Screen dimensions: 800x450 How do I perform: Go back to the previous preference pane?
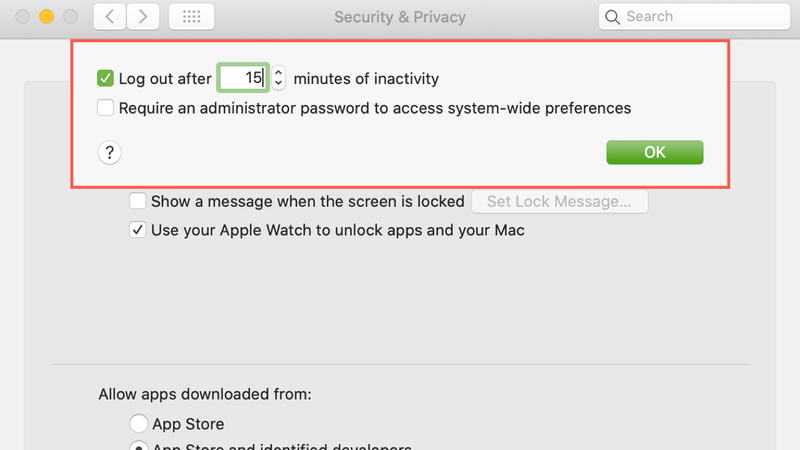109,17
